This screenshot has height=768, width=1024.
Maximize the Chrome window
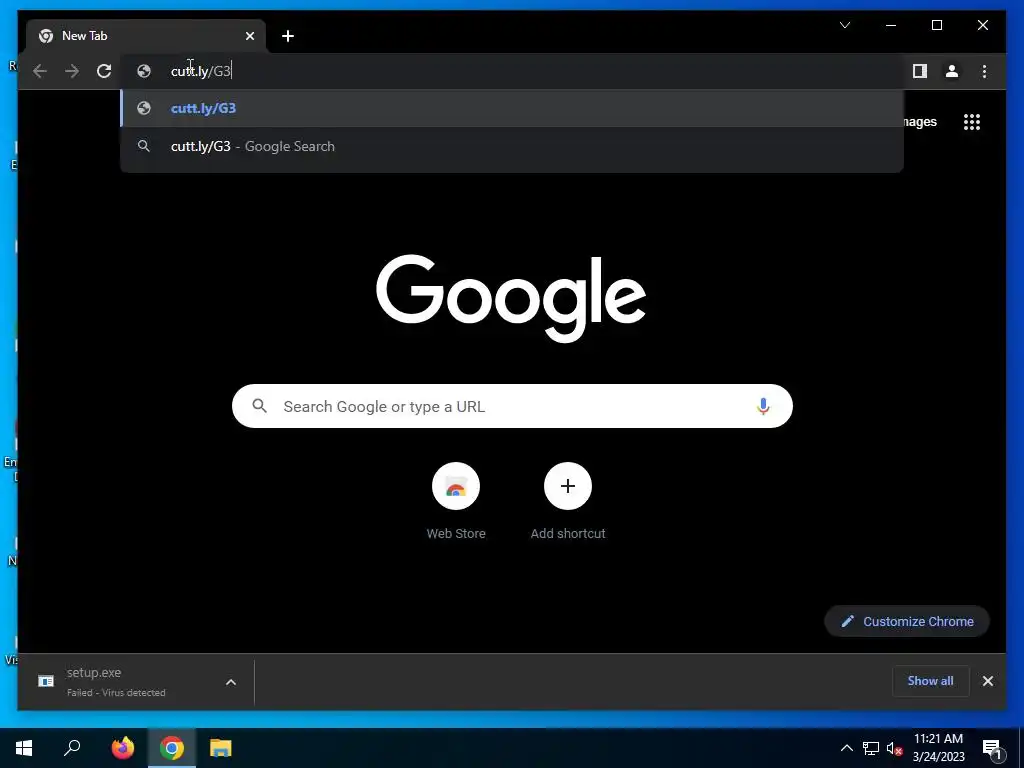coord(936,25)
